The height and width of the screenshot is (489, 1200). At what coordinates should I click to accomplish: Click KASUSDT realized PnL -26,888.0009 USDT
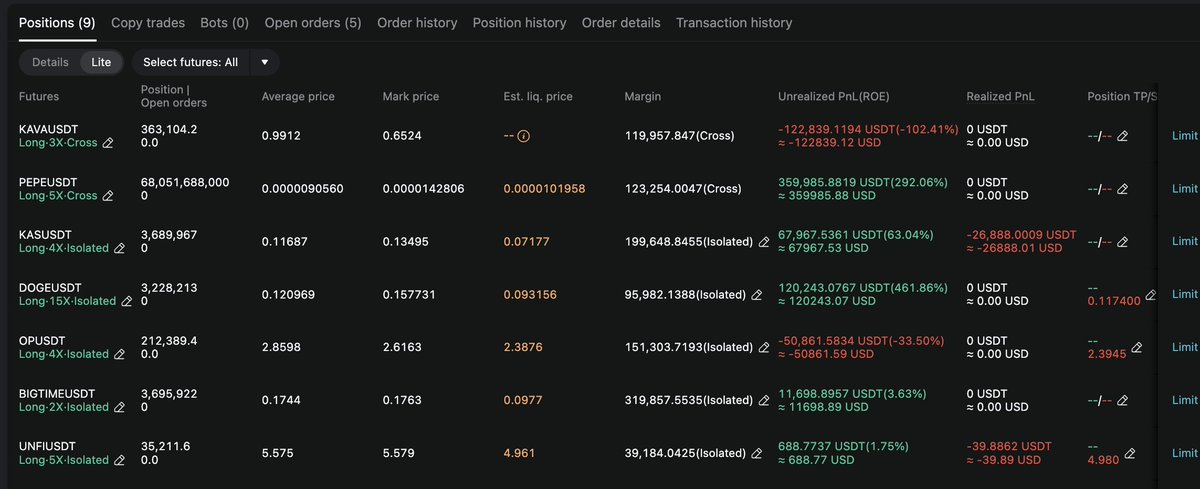tap(1022, 235)
